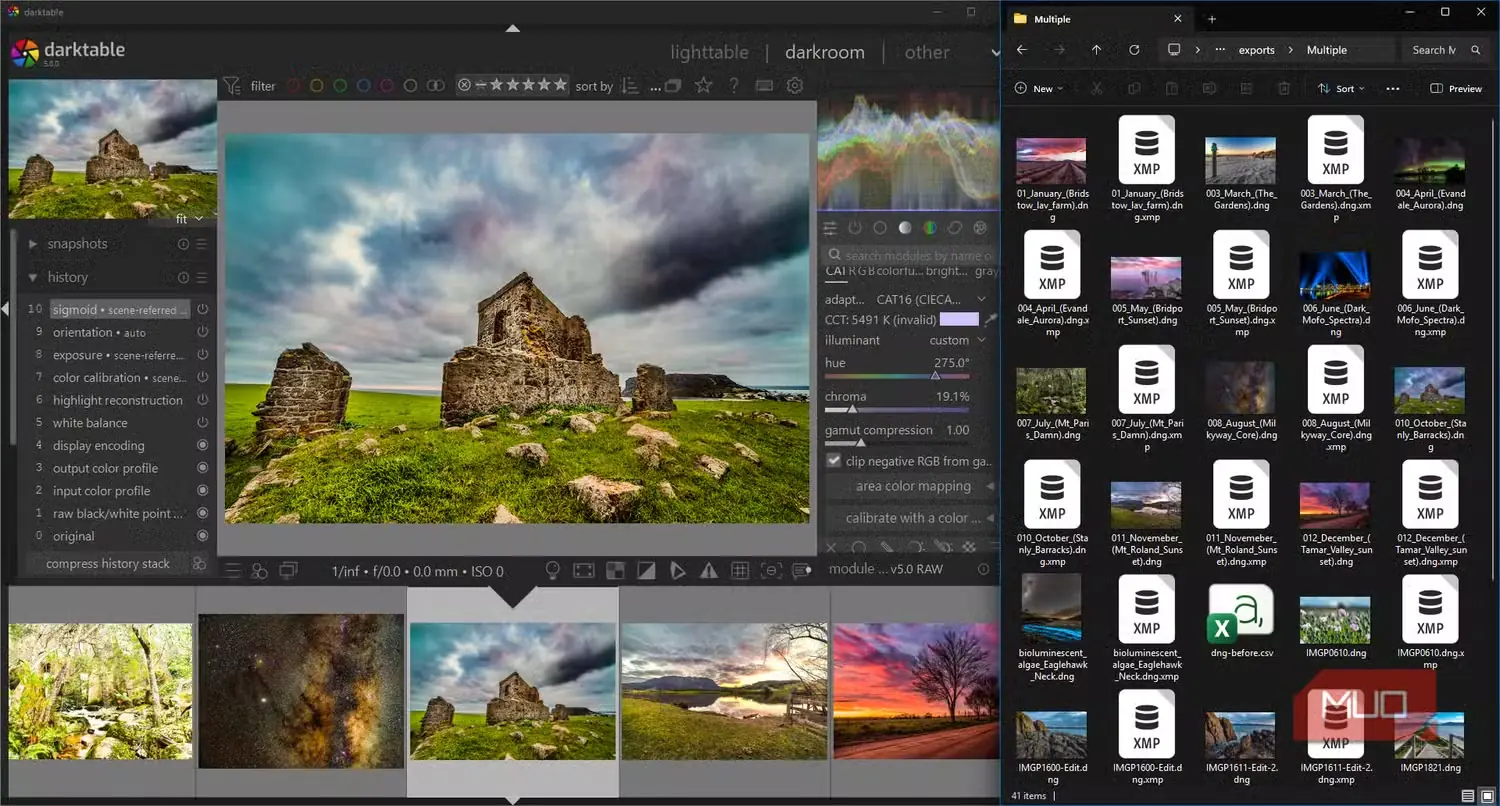Click the Preview button in Explorer
1500x806 pixels.
[x=1456, y=89]
